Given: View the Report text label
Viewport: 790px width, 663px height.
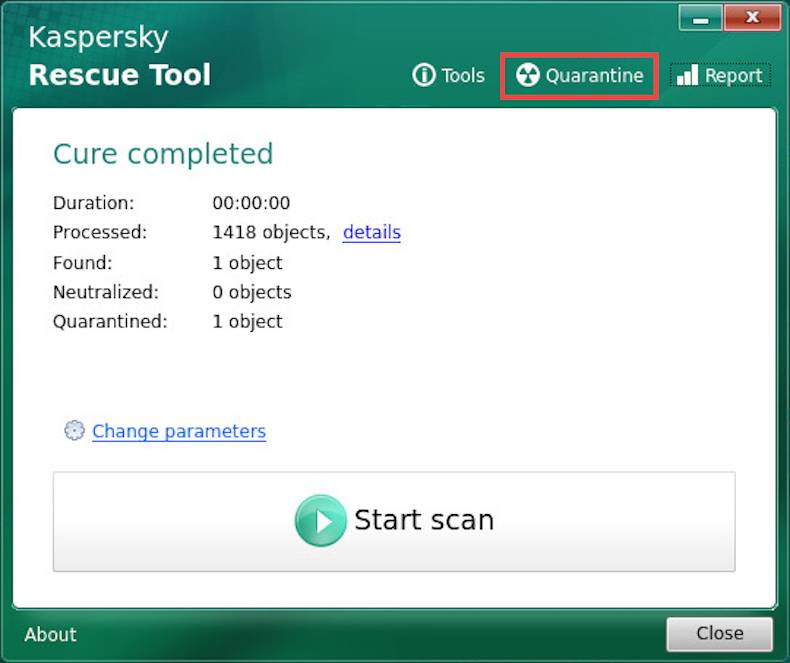Looking at the screenshot, I should pyautogui.click(x=733, y=76).
